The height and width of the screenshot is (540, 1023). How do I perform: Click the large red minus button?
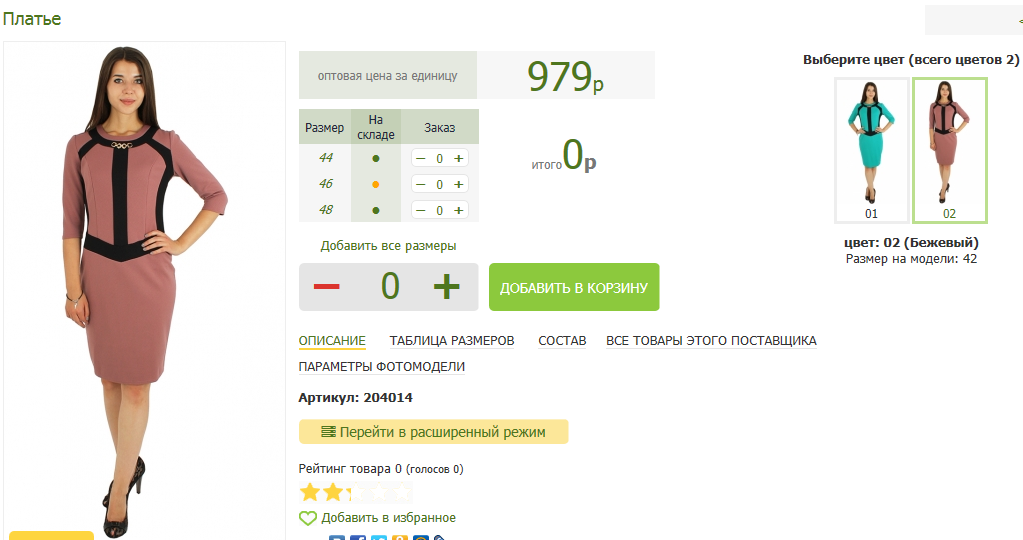(x=326, y=286)
